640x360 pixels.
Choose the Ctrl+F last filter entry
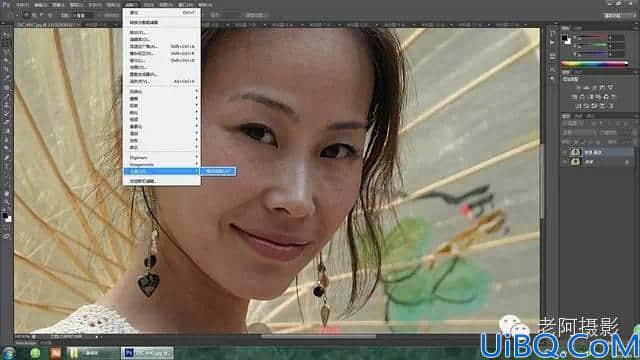pyautogui.click(x=162, y=13)
